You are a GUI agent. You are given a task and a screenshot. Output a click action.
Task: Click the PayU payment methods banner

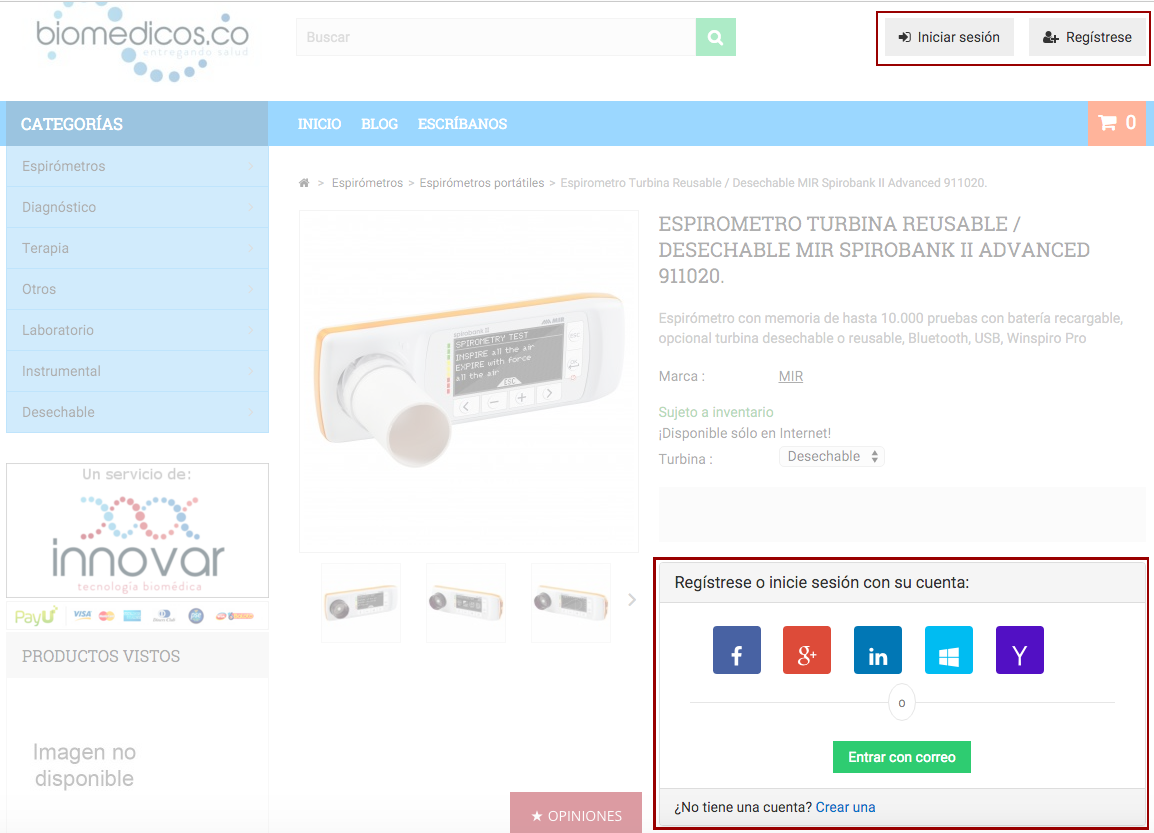tap(138, 615)
